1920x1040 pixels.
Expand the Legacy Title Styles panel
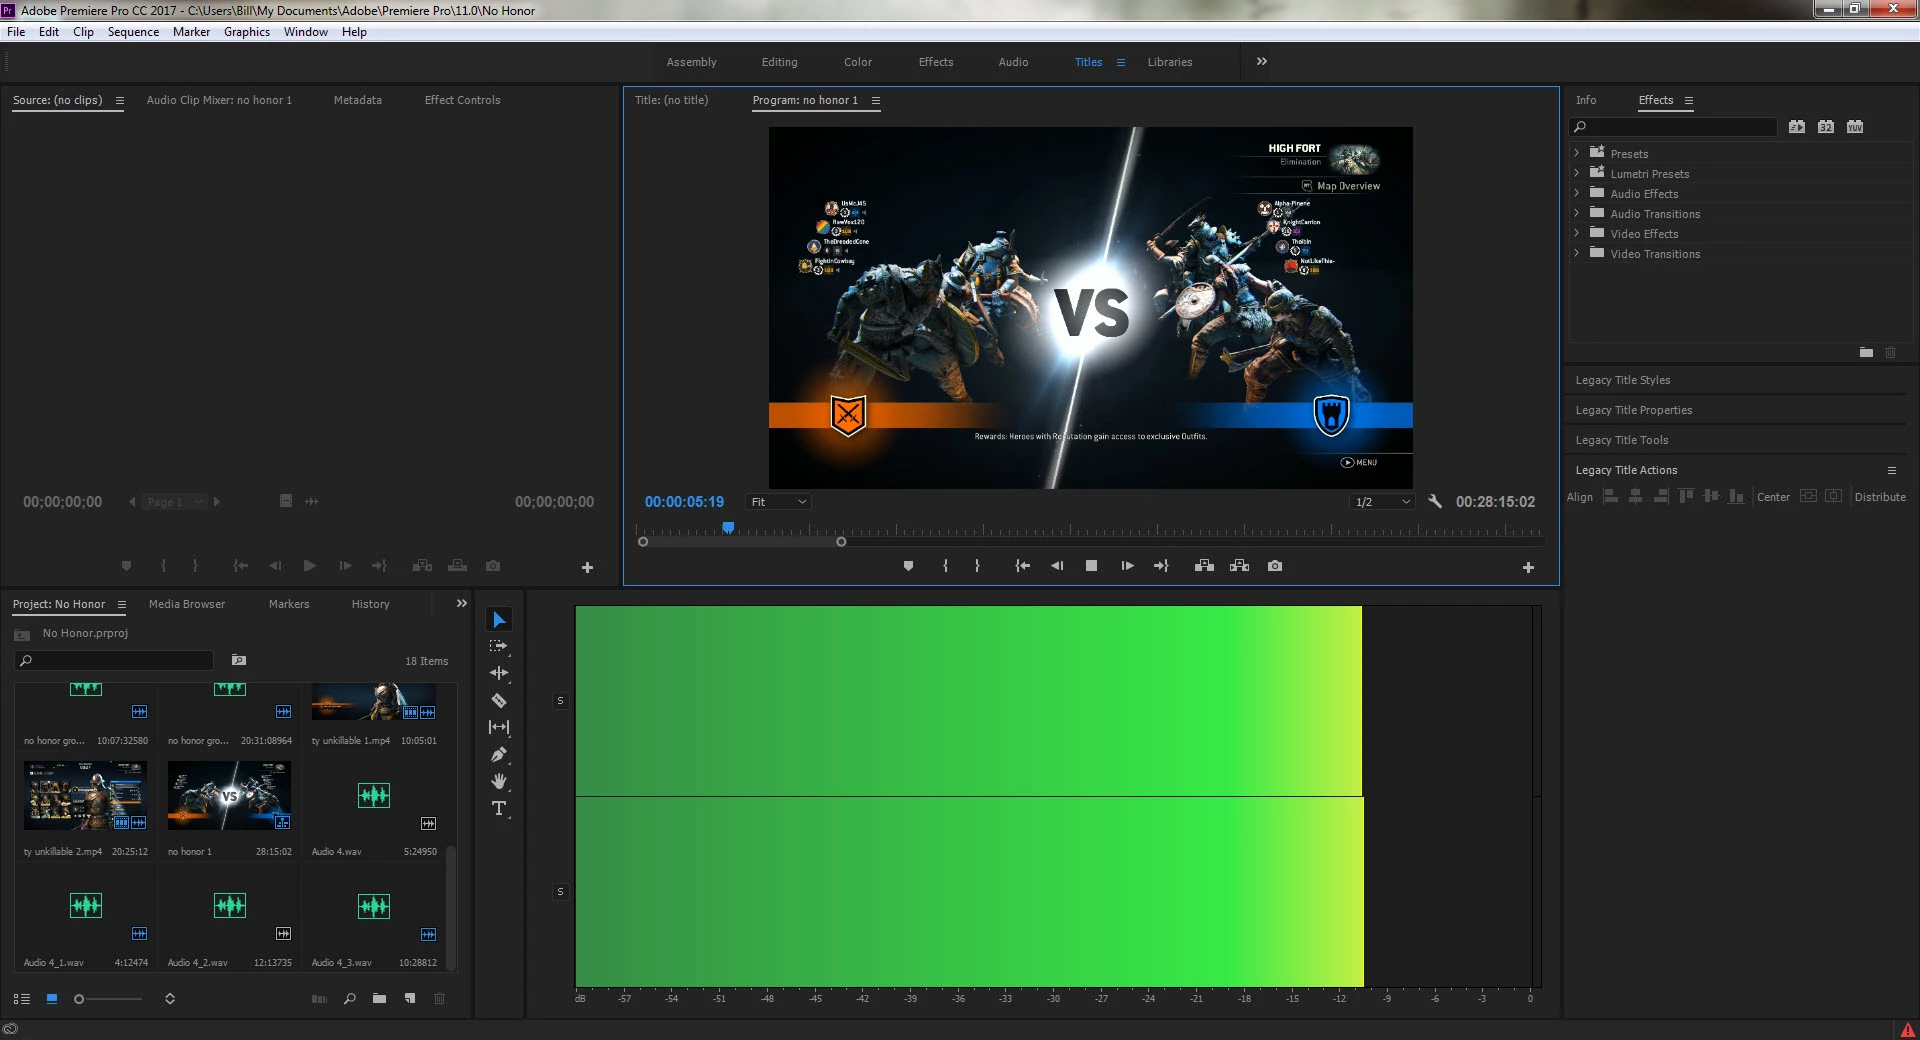tap(1623, 380)
